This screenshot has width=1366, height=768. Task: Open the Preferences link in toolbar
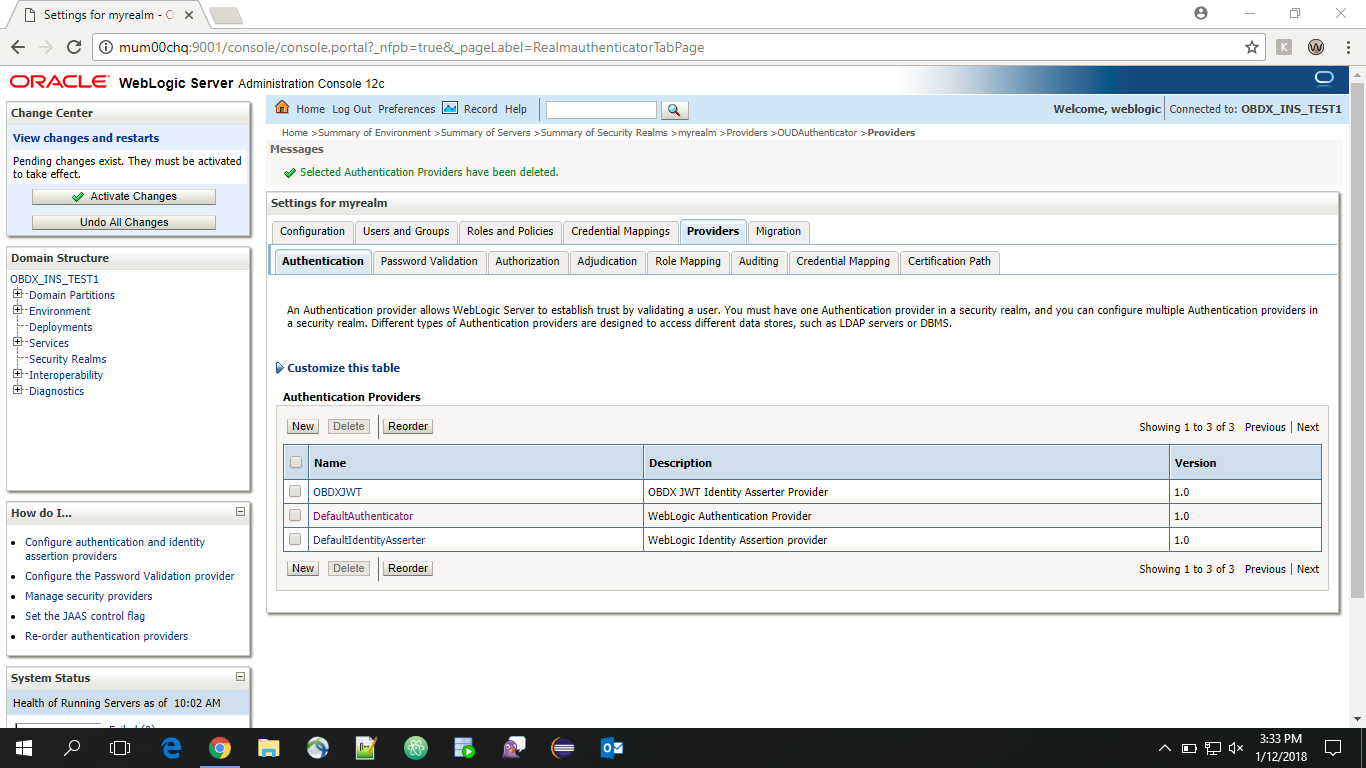tap(406, 109)
